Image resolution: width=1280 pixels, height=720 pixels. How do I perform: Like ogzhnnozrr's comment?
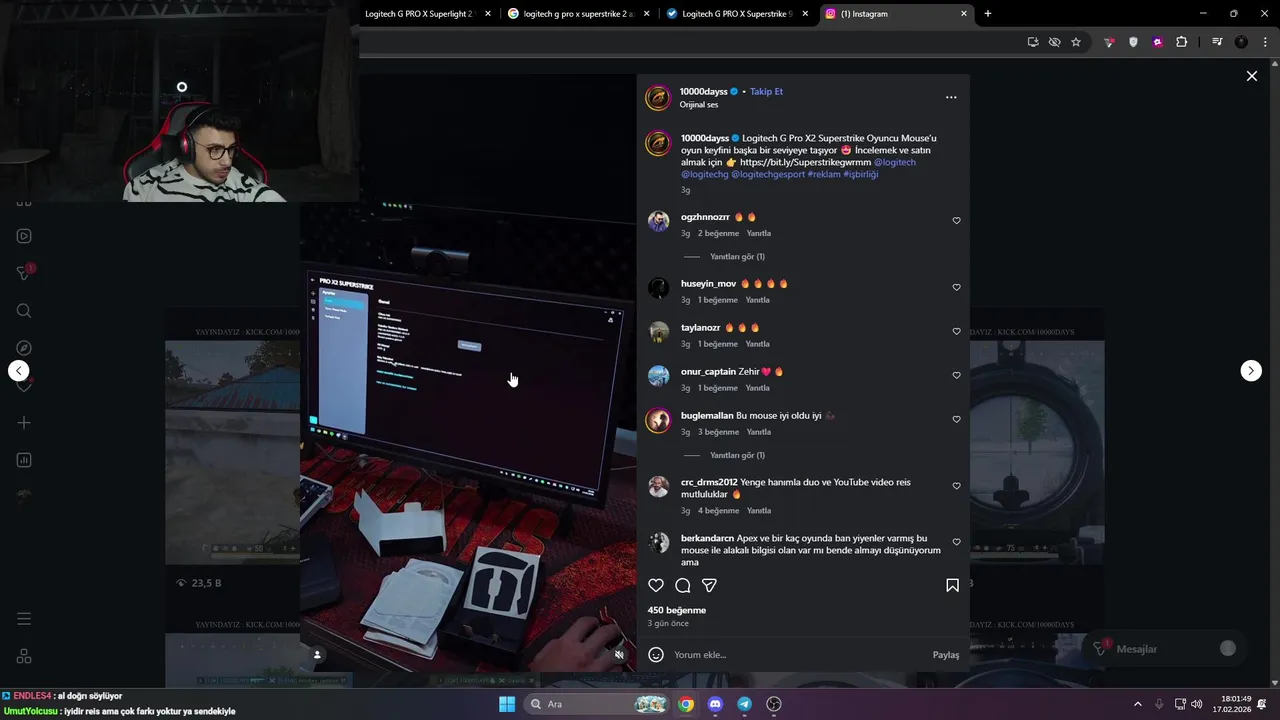point(956,221)
